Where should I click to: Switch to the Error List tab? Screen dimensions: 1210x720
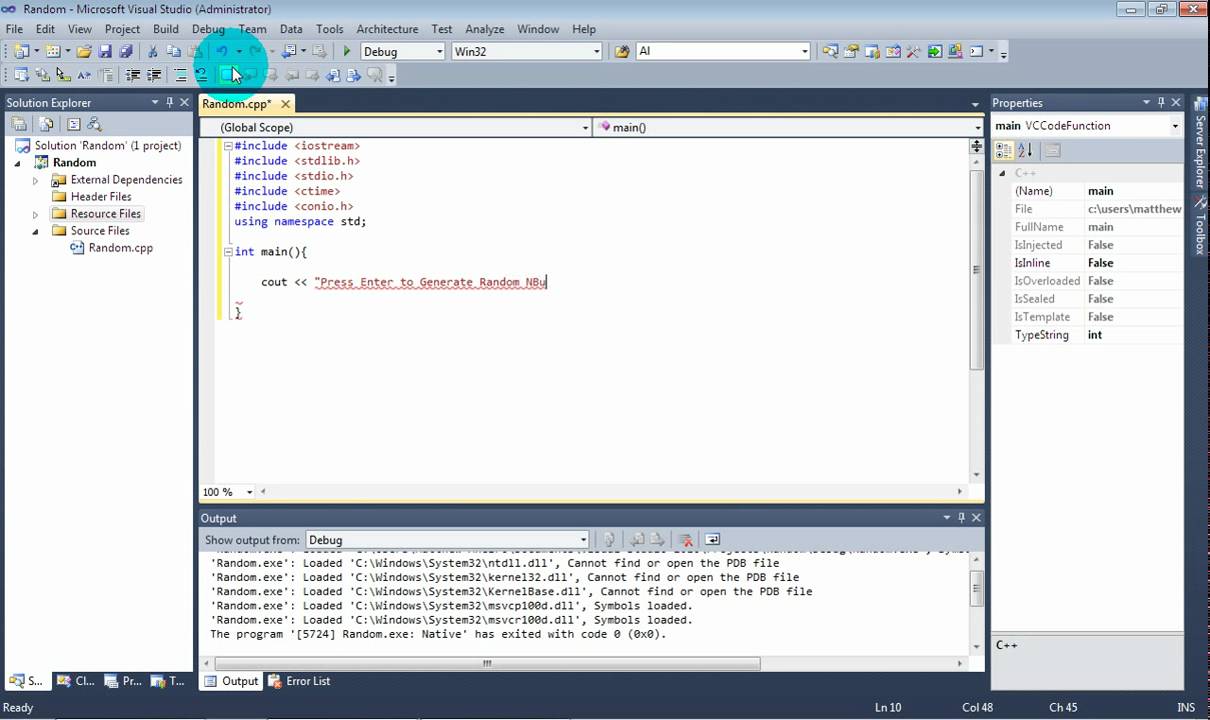tap(307, 681)
